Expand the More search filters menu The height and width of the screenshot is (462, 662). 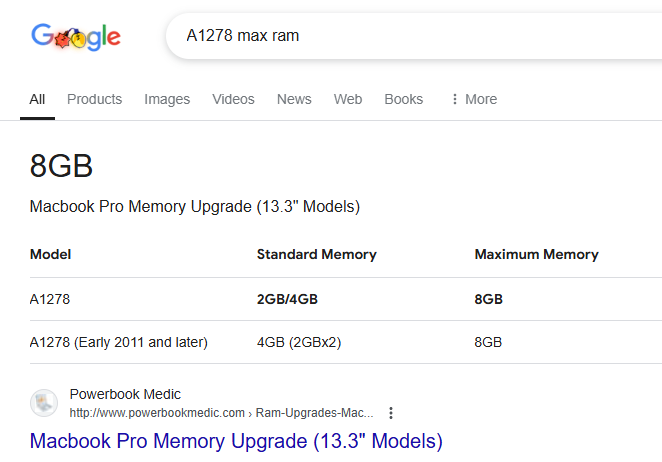coord(473,99)
